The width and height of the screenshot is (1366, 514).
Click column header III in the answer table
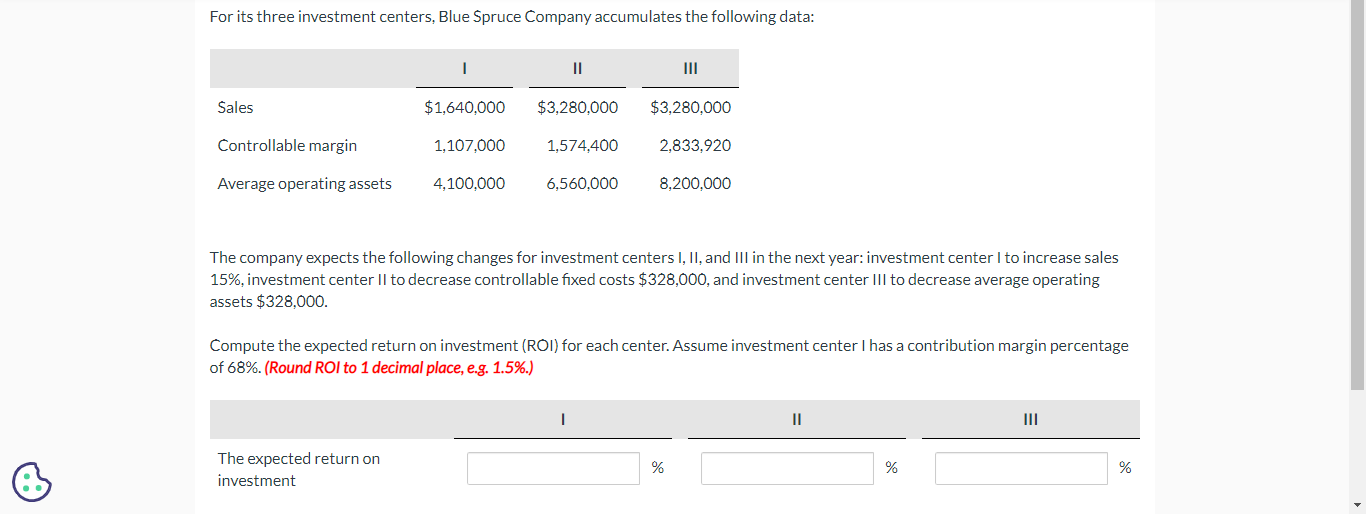(x=1030, y=420)
